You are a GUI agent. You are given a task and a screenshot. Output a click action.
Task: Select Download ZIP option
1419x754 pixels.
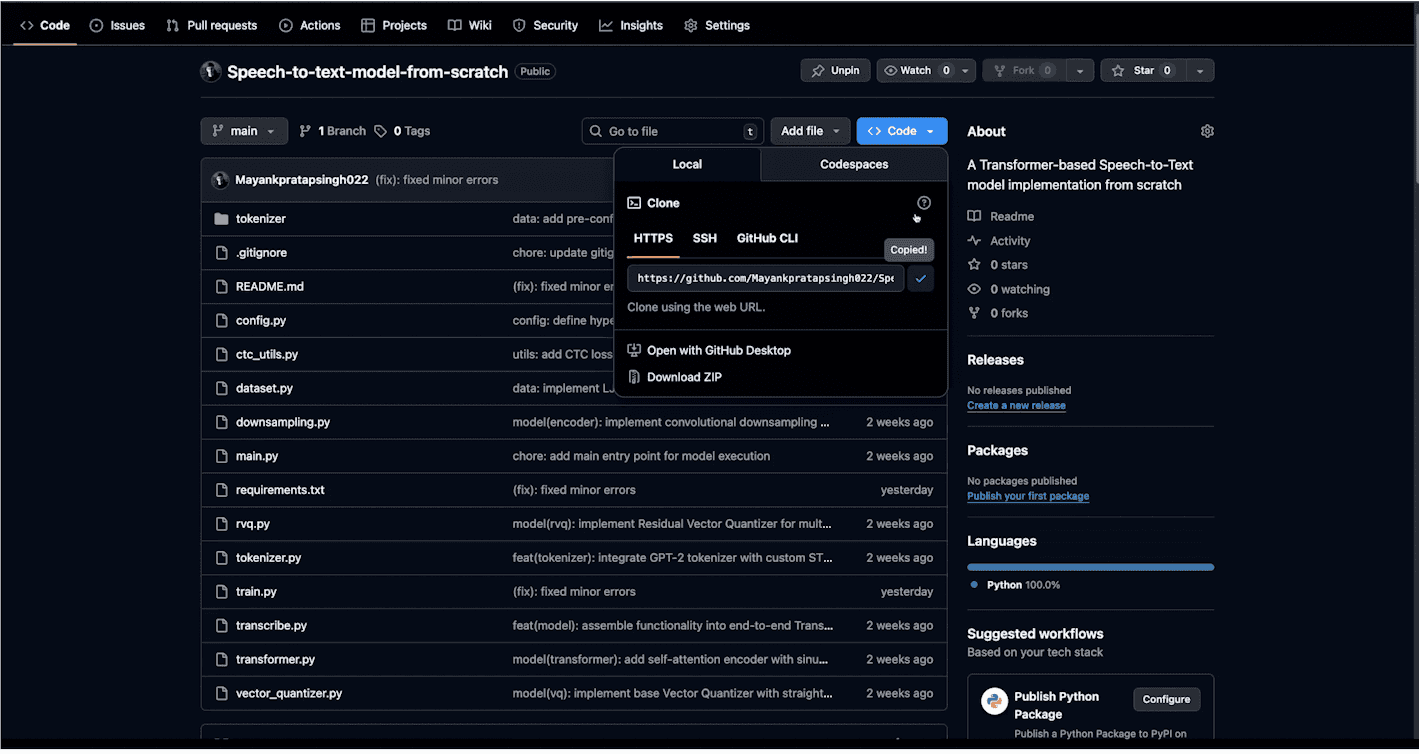[683, 377]
